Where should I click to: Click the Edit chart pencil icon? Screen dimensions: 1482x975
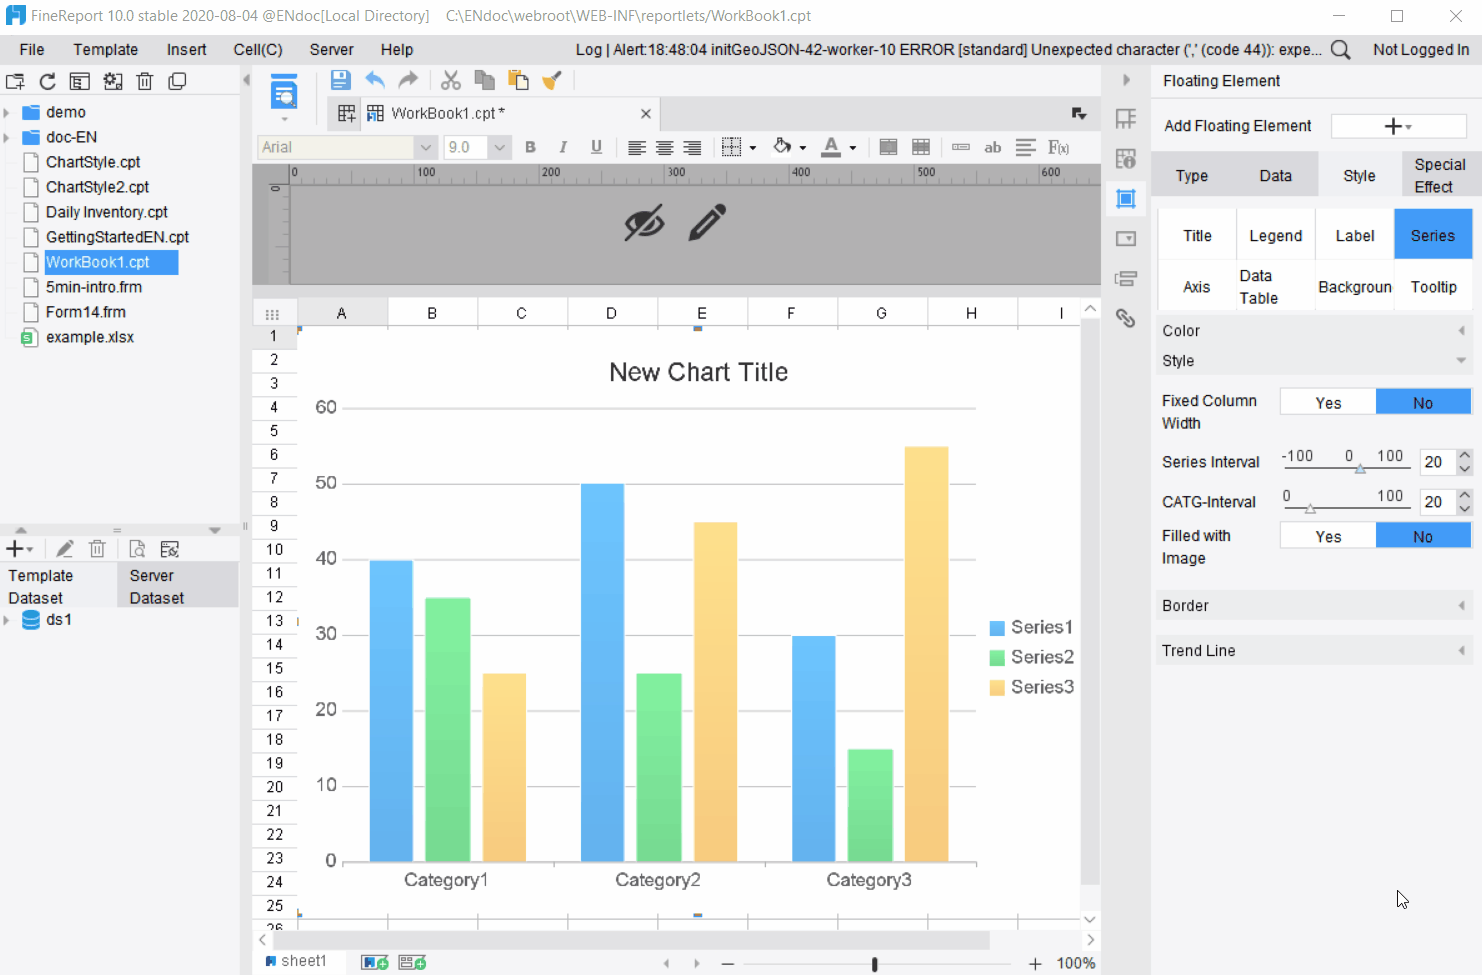click(707, 222)
